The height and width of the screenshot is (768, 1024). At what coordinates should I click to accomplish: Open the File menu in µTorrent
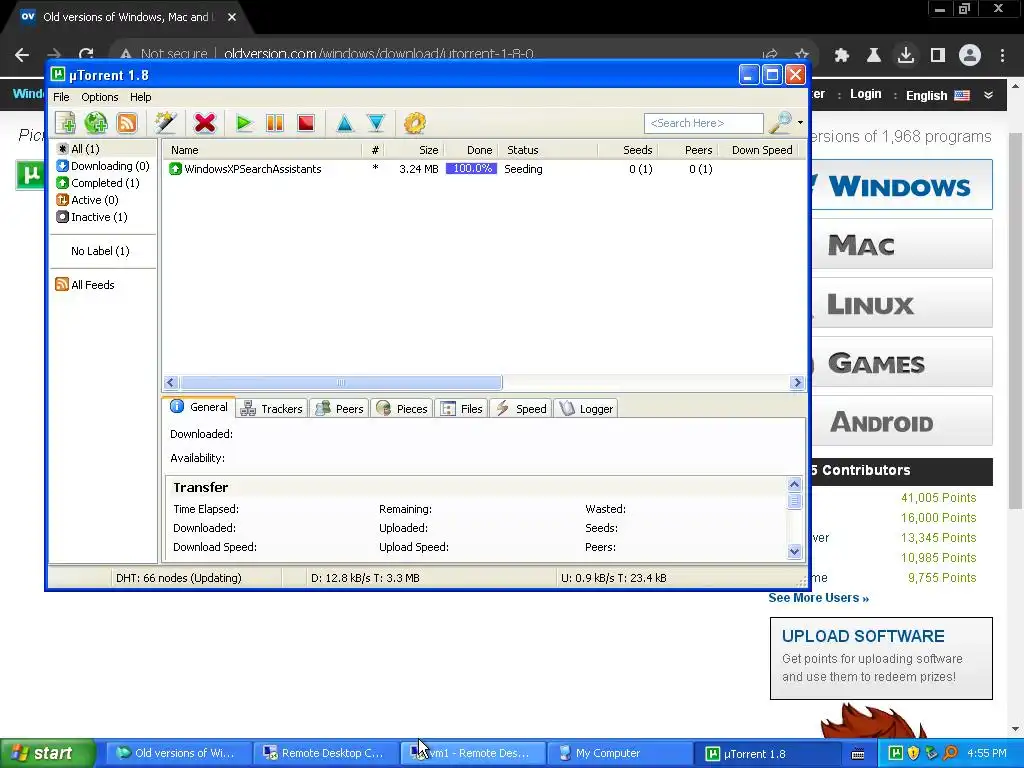point(61,97)
